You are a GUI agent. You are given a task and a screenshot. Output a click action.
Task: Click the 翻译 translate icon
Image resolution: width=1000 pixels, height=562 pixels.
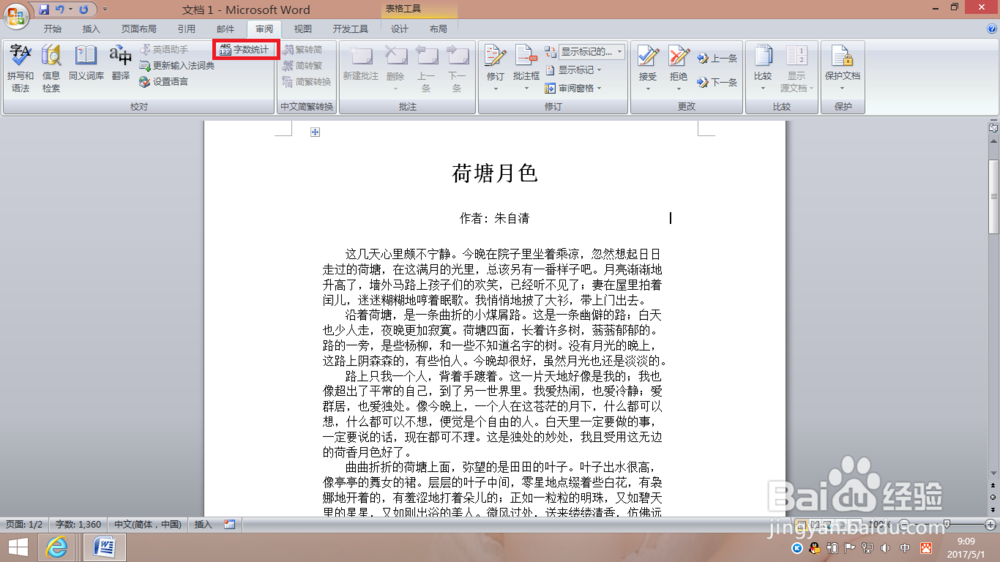[121, 63]
